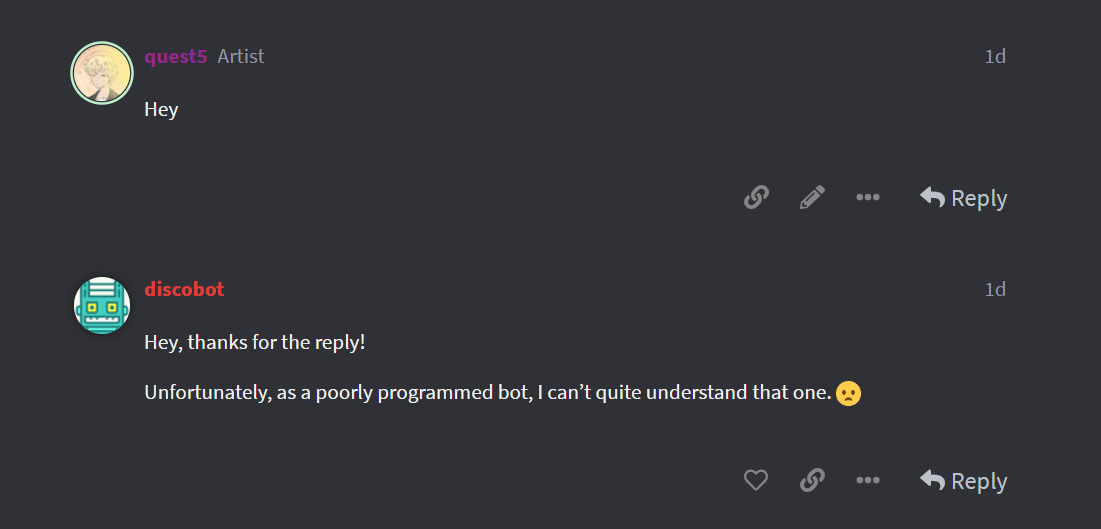Copy link icon on discobot's post
Image resolution: width=1101 pixels, height=529 pixels.
click(812, 481)
